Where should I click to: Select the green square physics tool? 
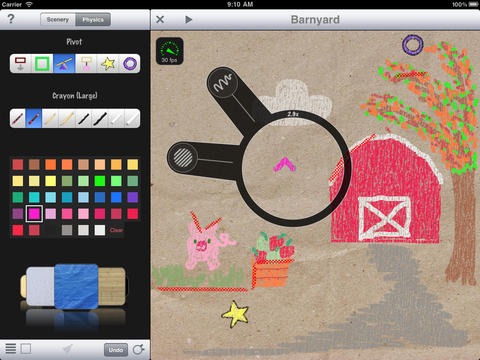pos(42,63)
